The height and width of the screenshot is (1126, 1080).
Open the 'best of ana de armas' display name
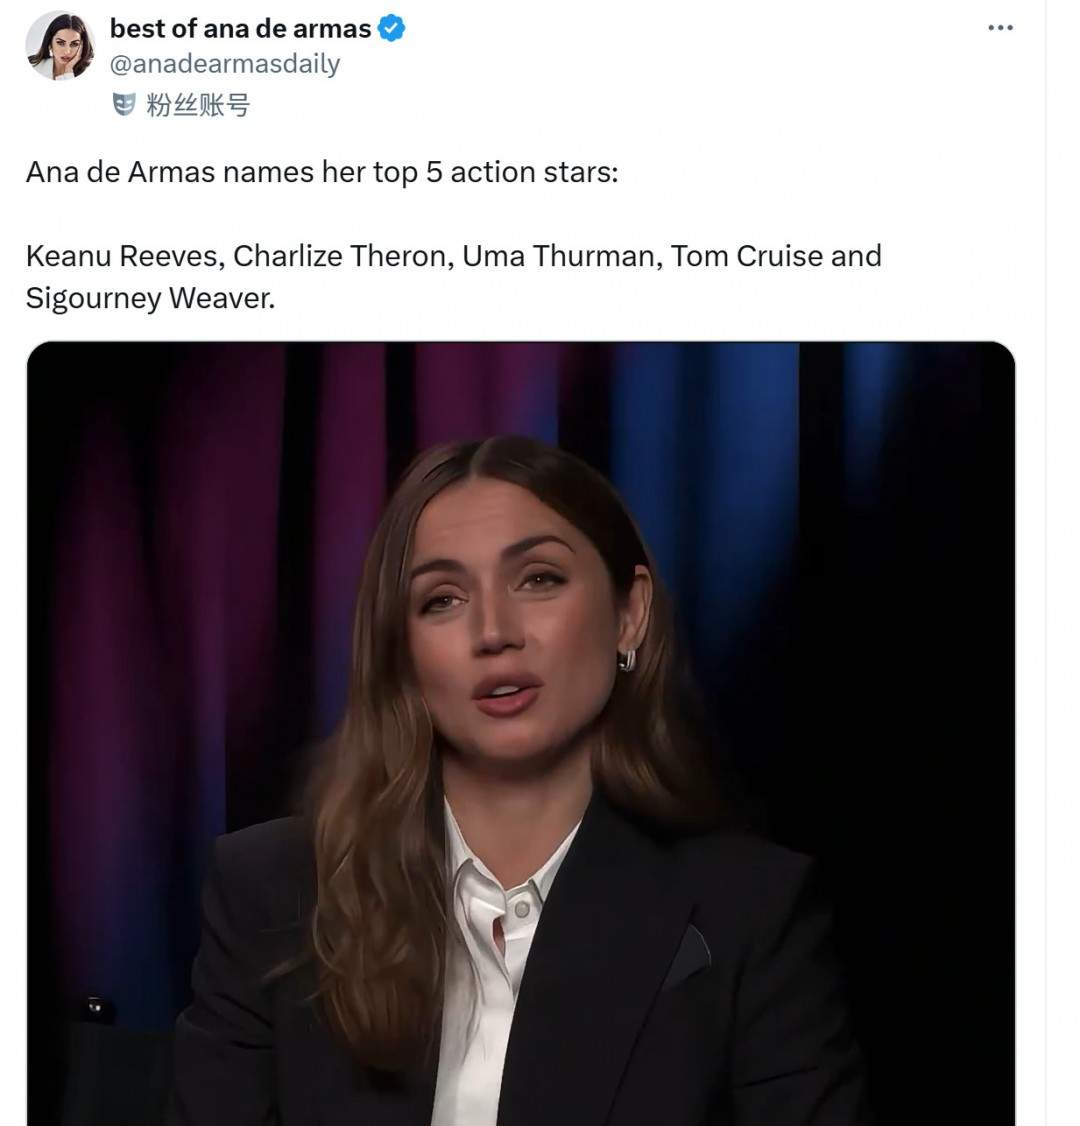240,29
